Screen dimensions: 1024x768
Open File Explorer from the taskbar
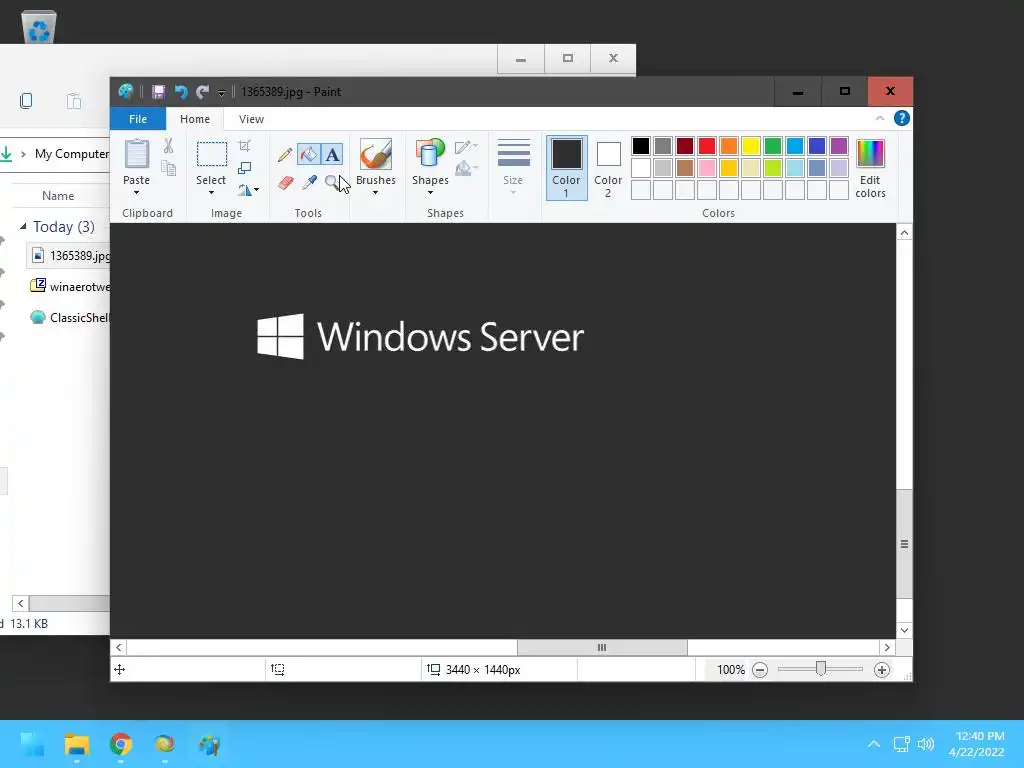pos(76,744)
